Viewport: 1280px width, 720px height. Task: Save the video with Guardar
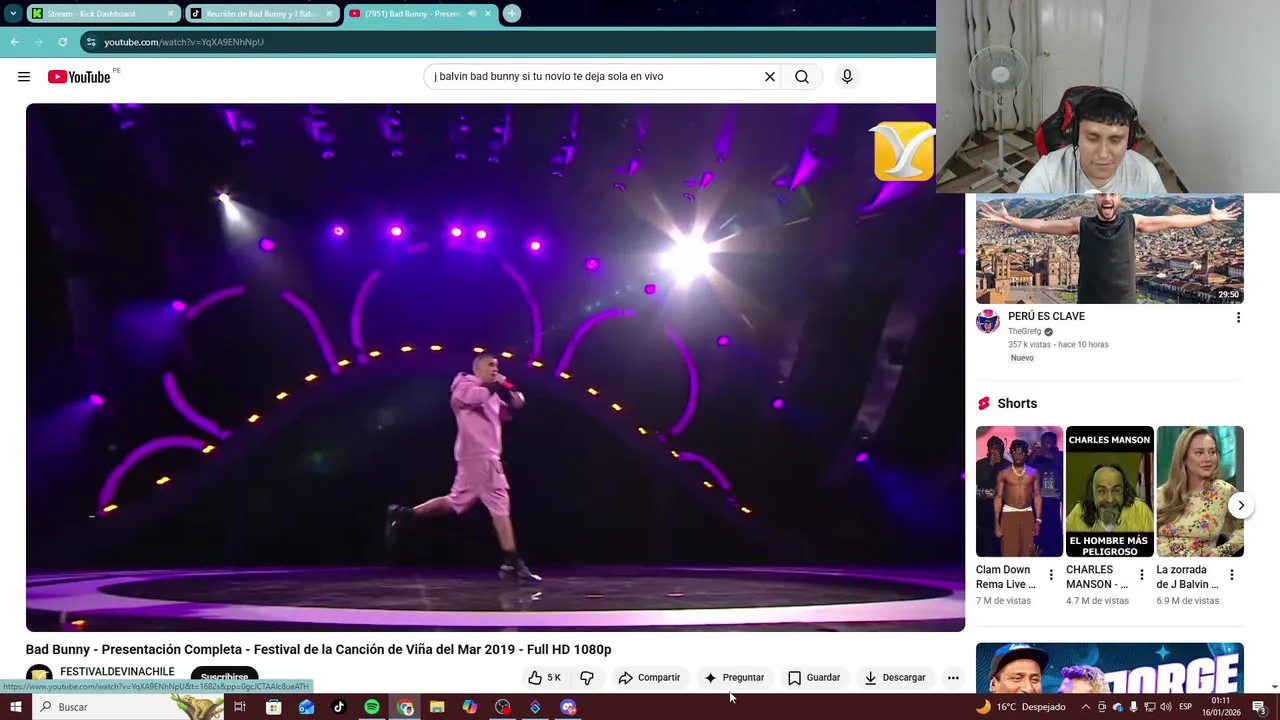814,678
